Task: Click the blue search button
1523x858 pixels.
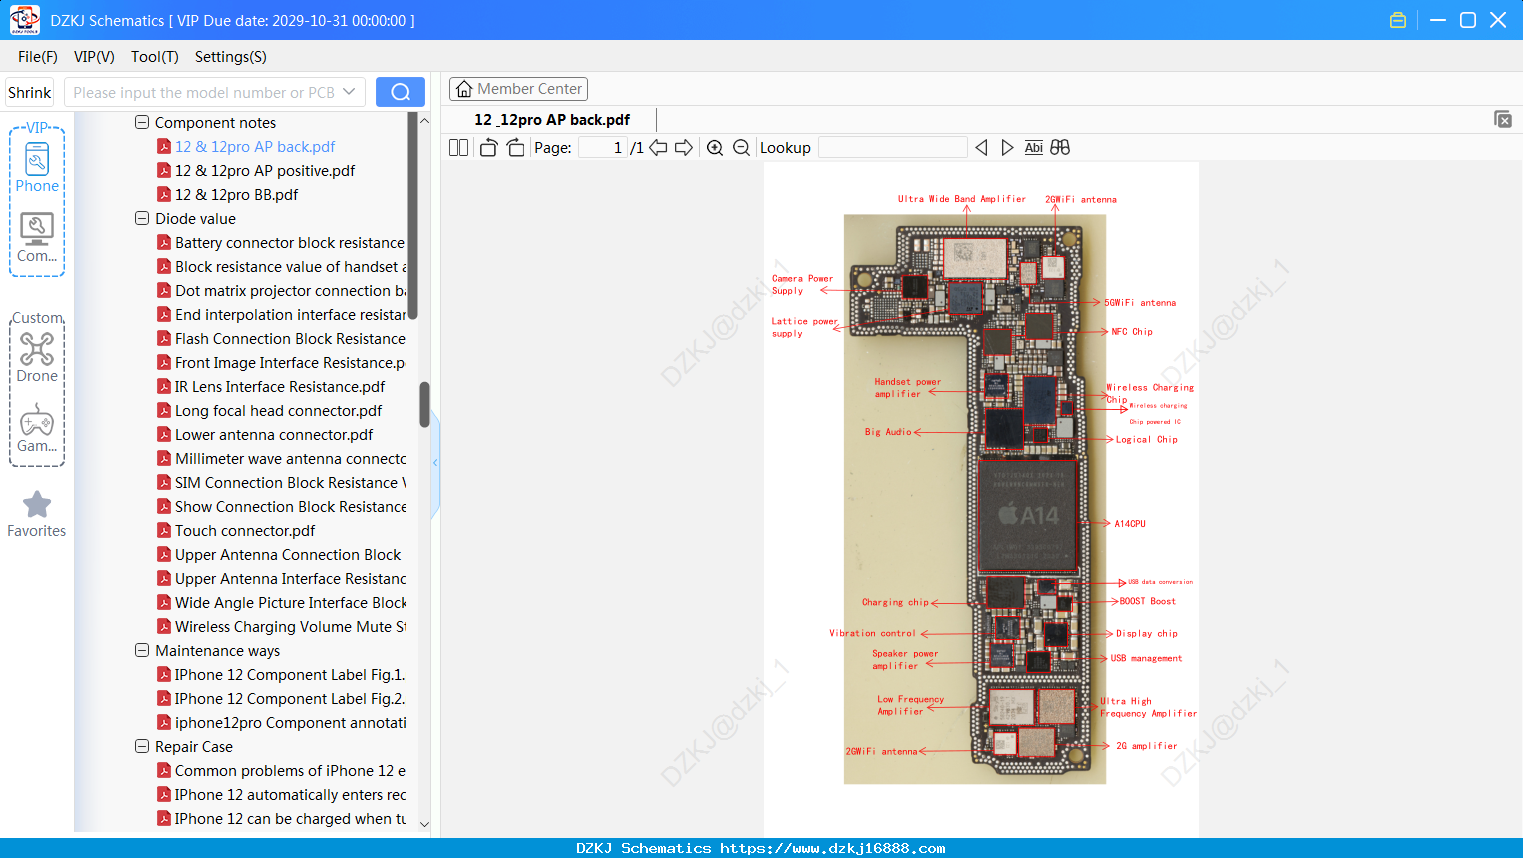Action: click(400, 92)
